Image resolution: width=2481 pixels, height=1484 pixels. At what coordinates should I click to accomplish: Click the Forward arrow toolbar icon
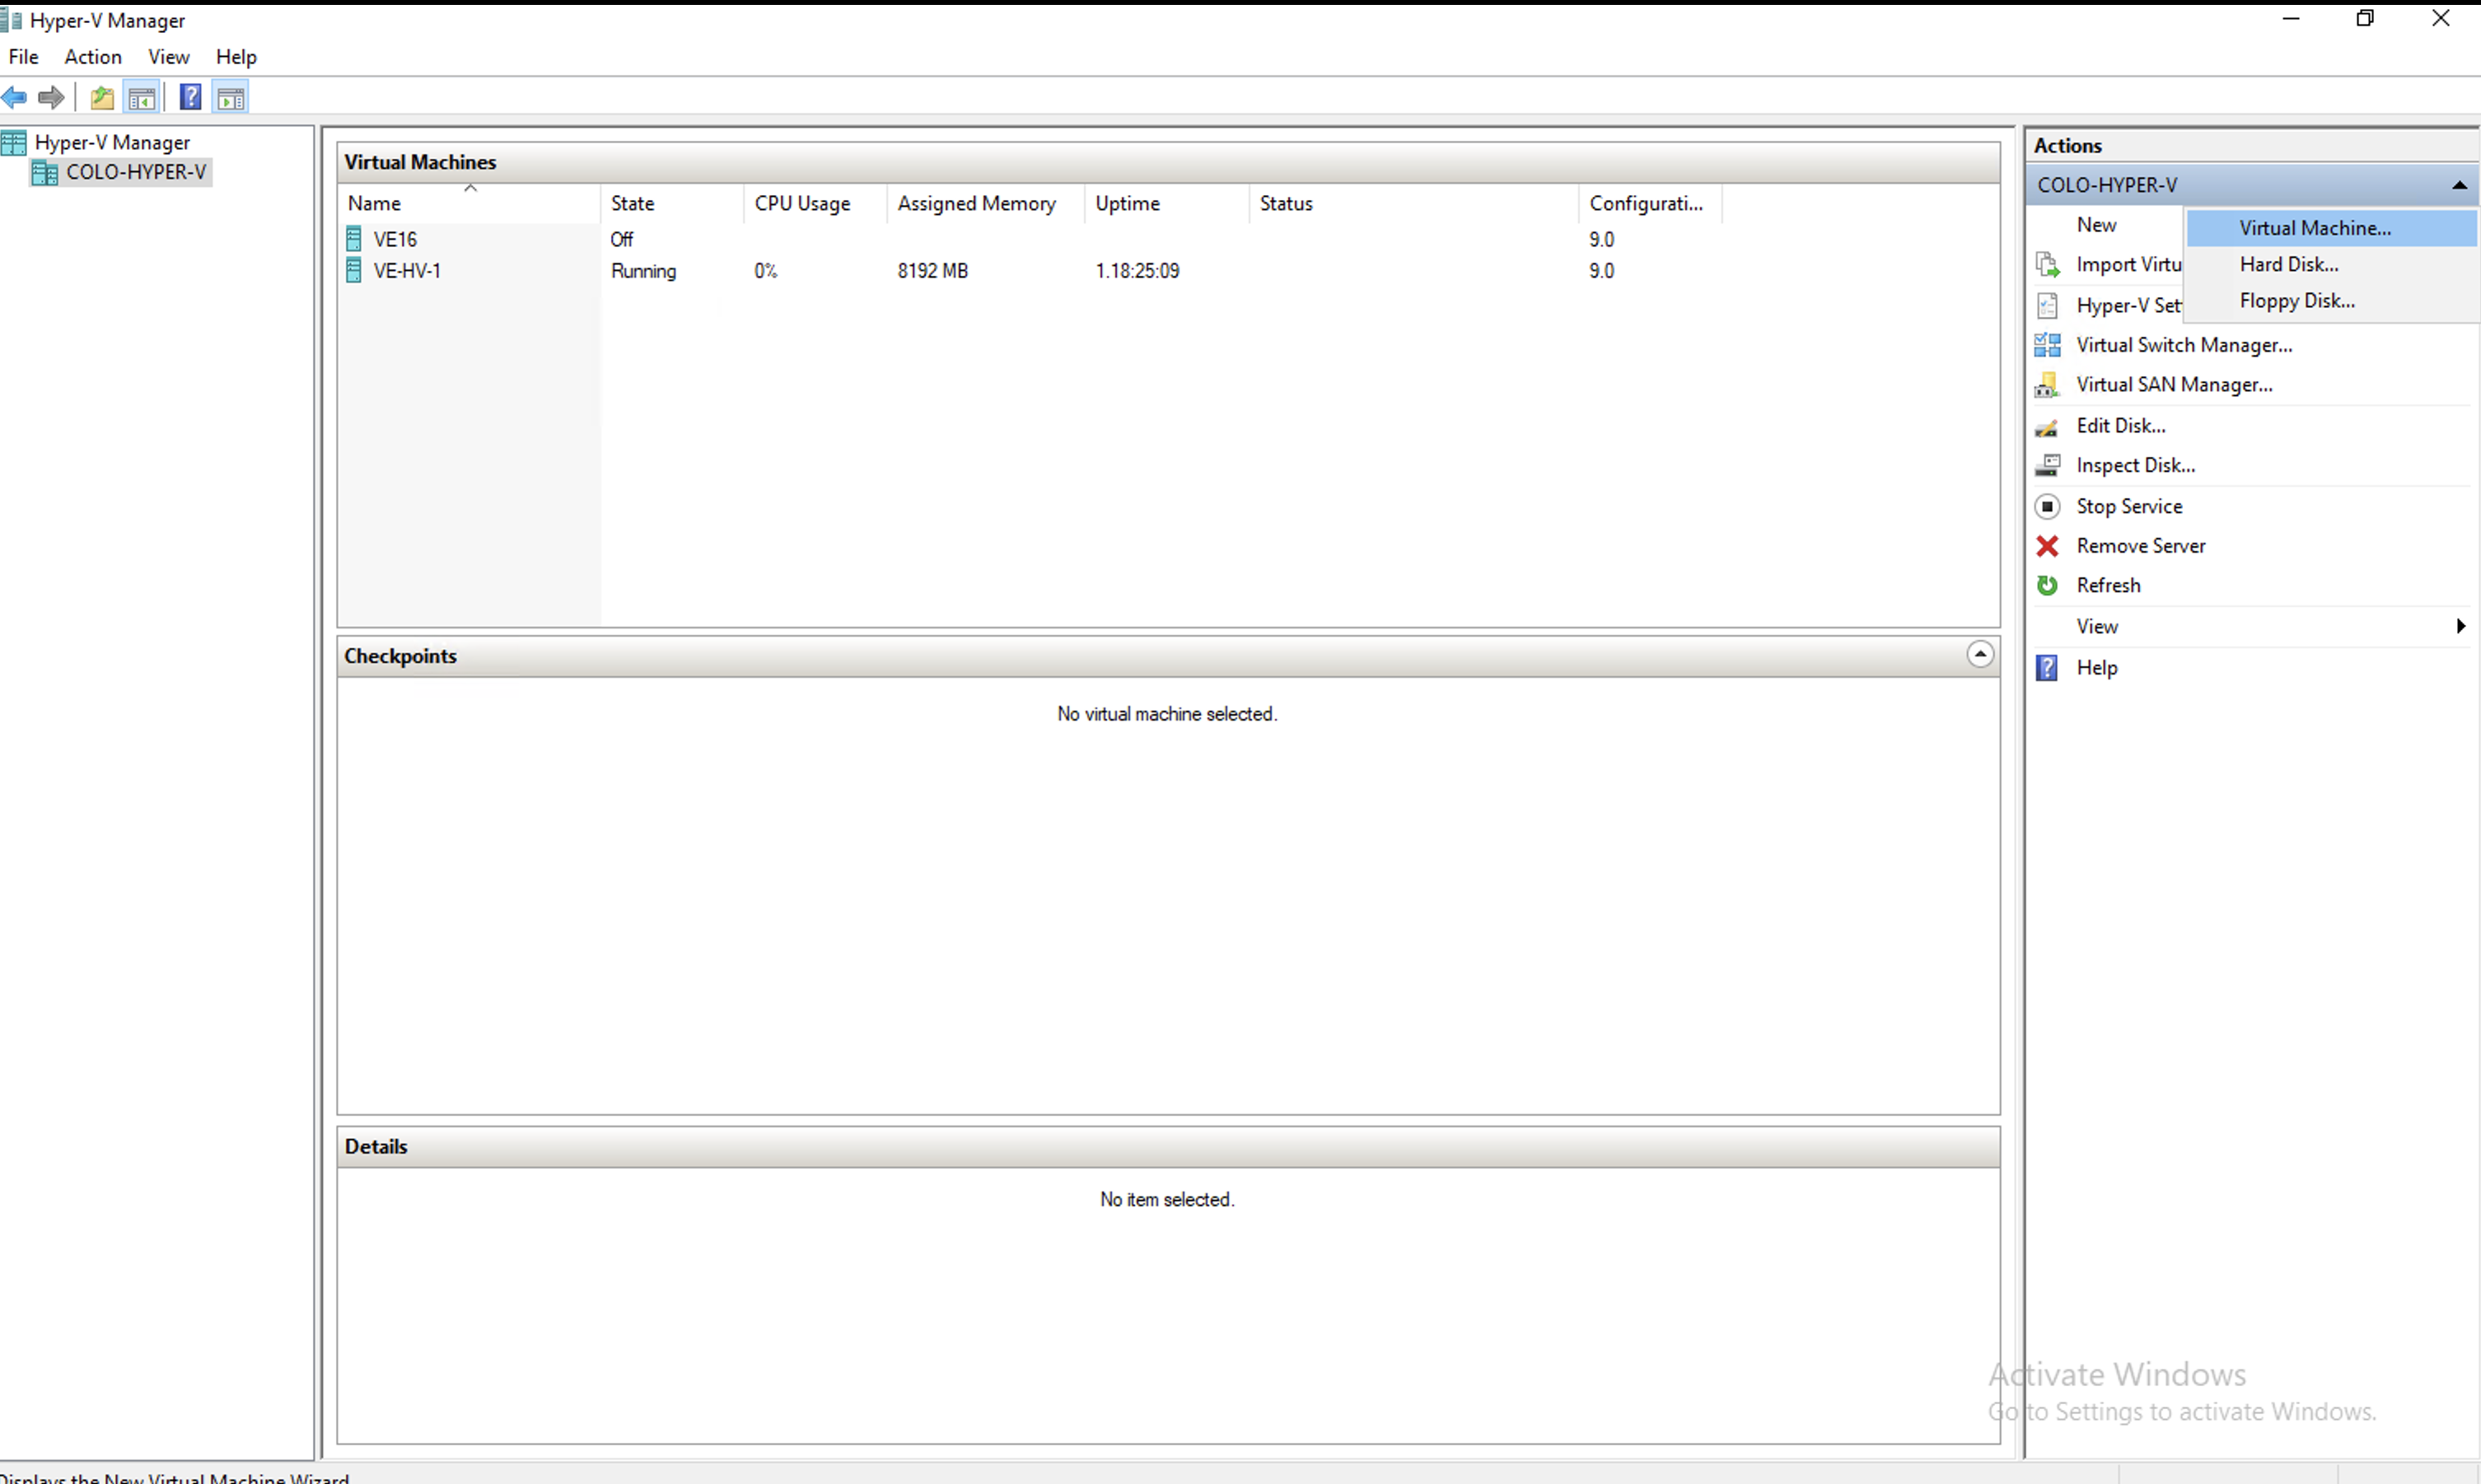click(50, 98)
